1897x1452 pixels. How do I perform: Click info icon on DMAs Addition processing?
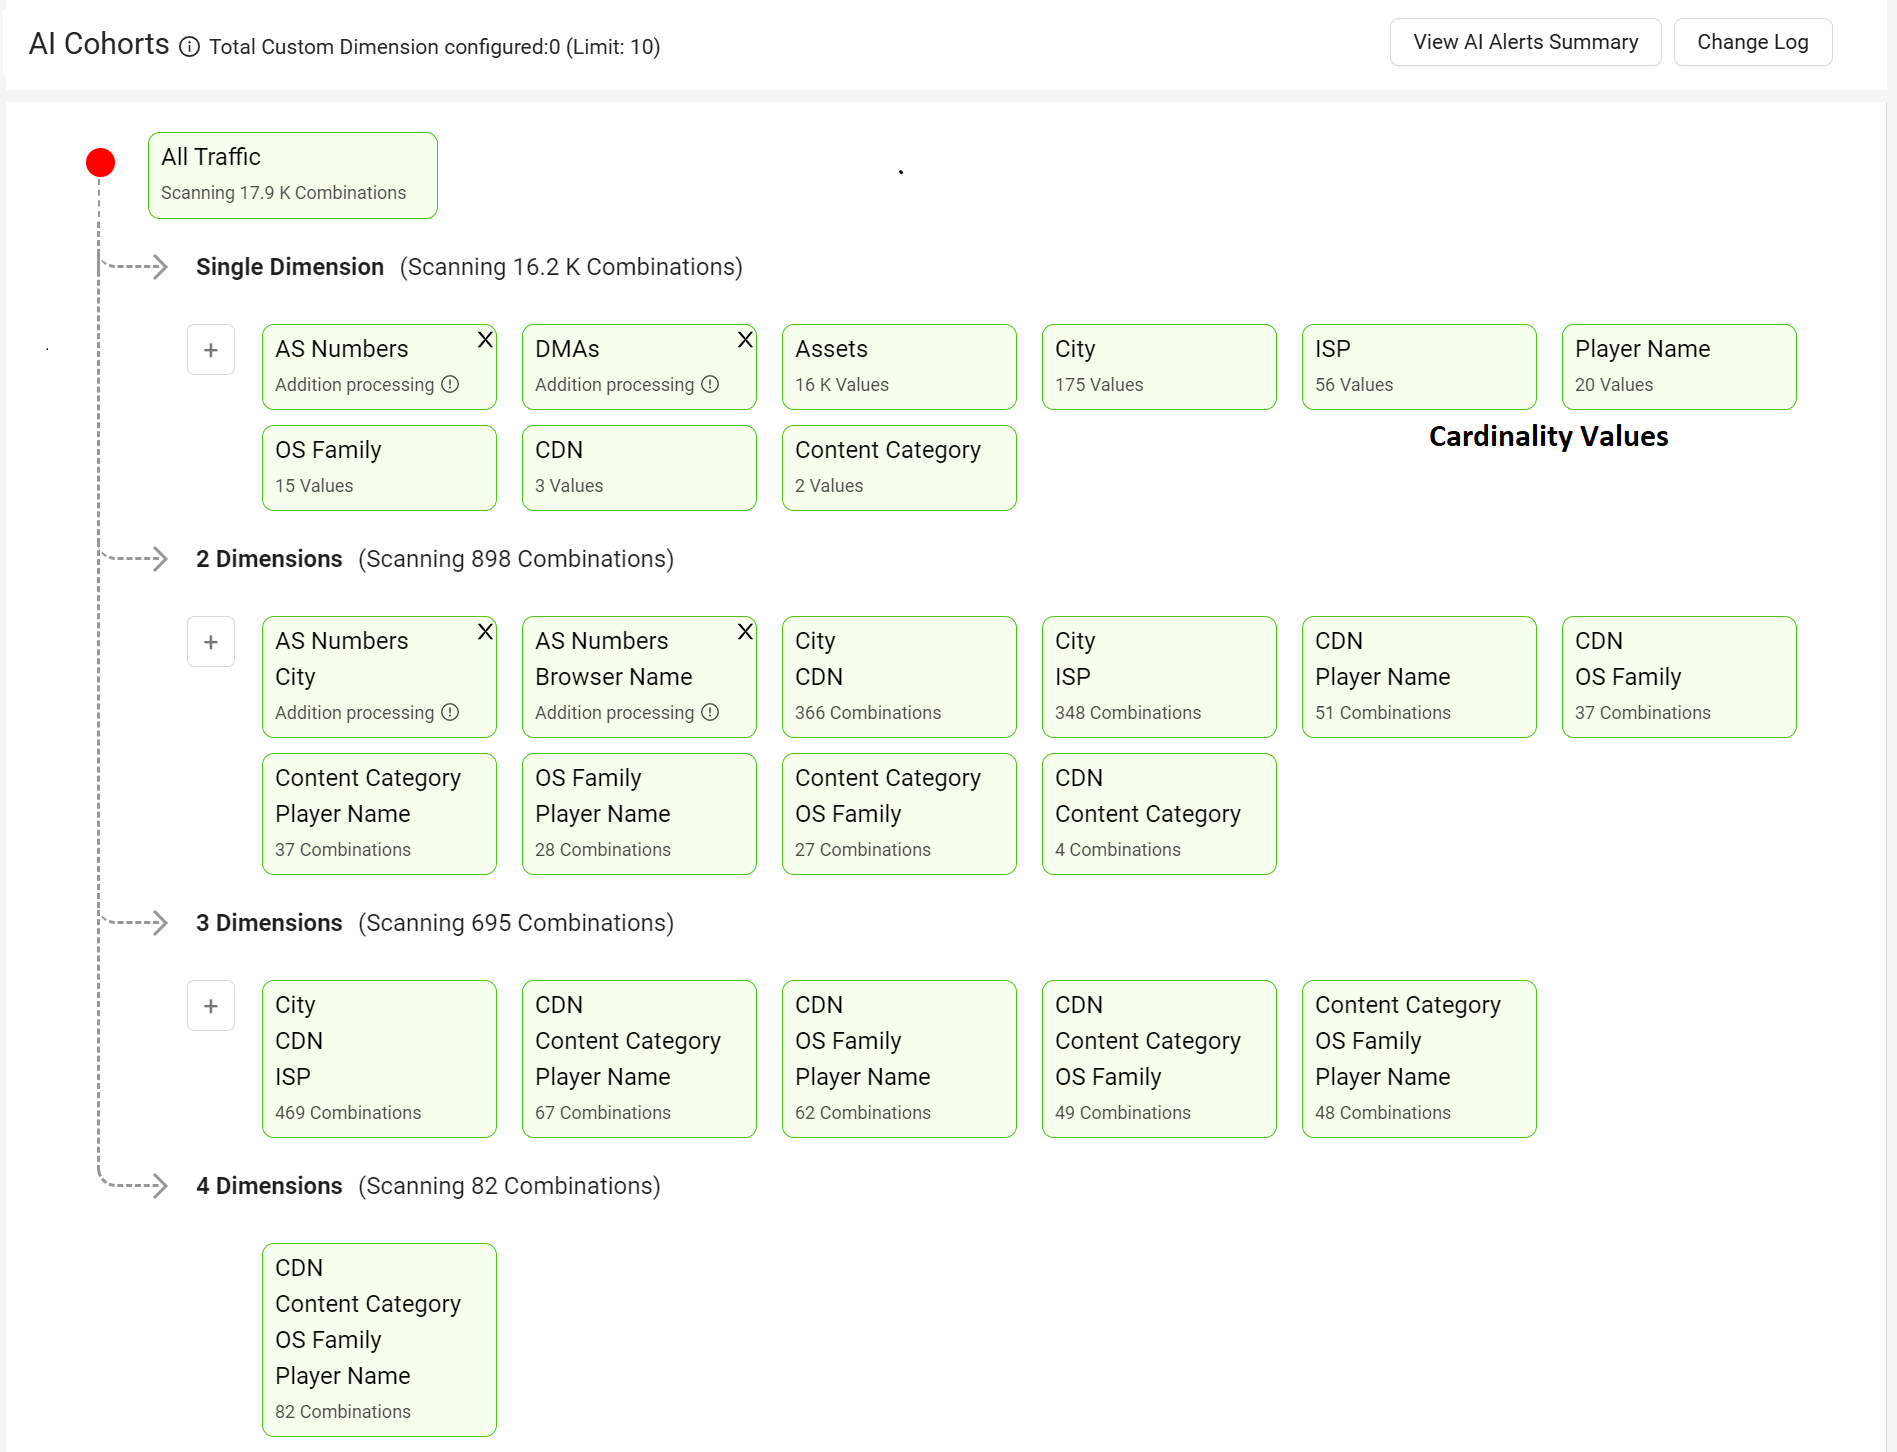(710, 385)
